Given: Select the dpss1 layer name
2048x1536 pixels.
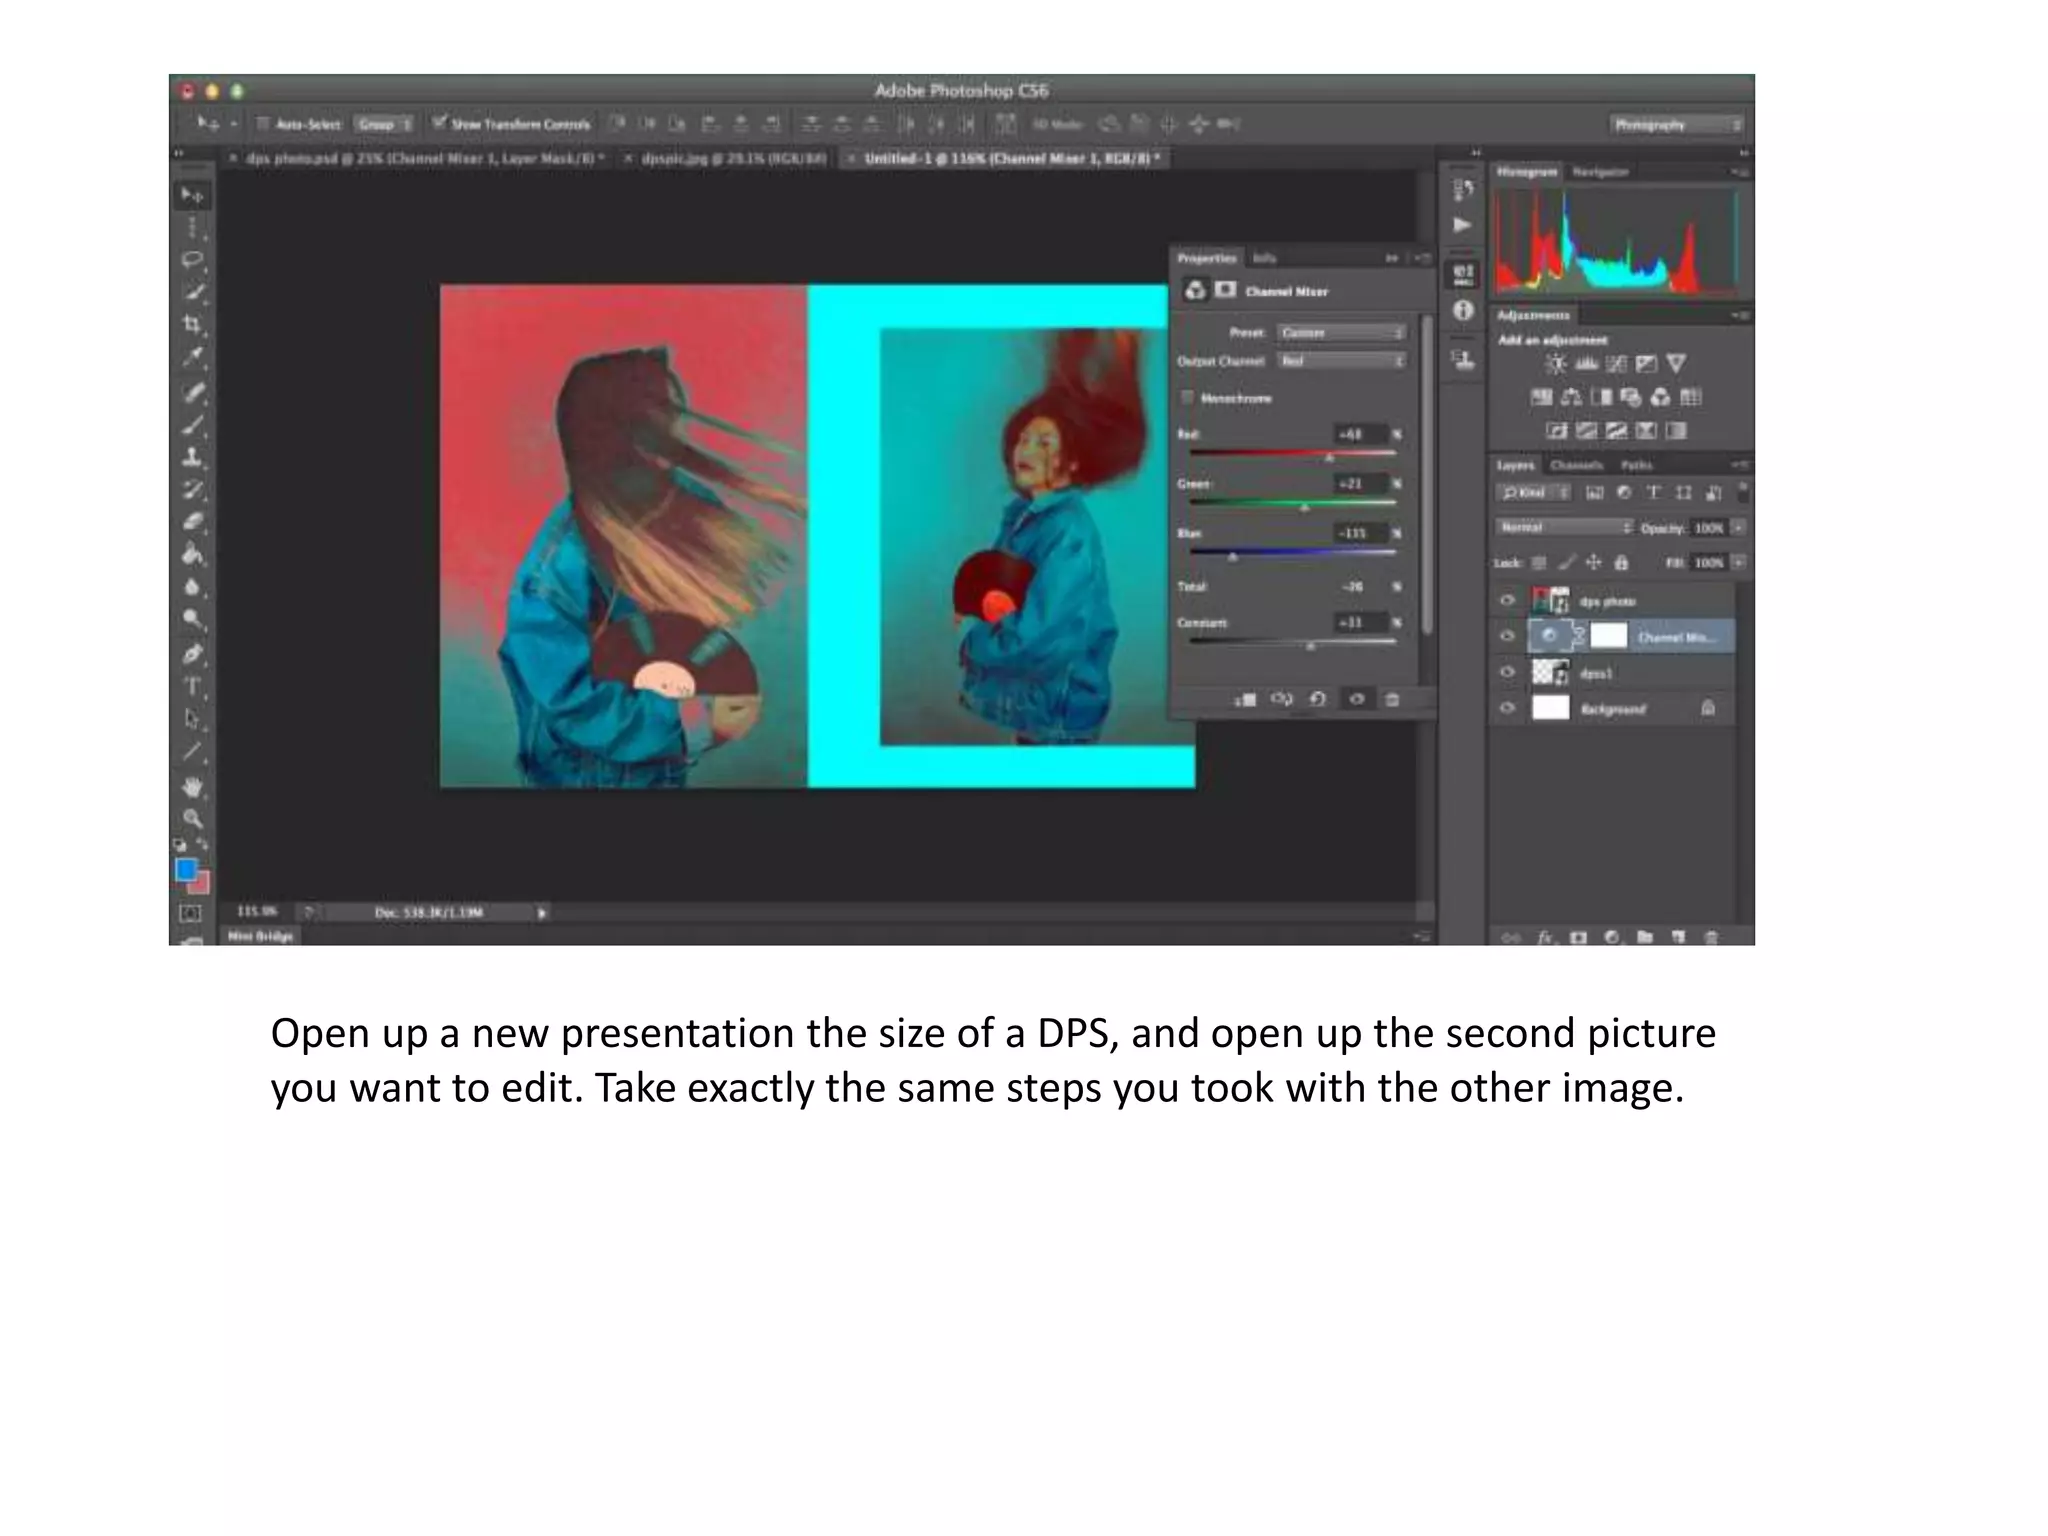Looking at the screenshot, I should click(1596, 673).
